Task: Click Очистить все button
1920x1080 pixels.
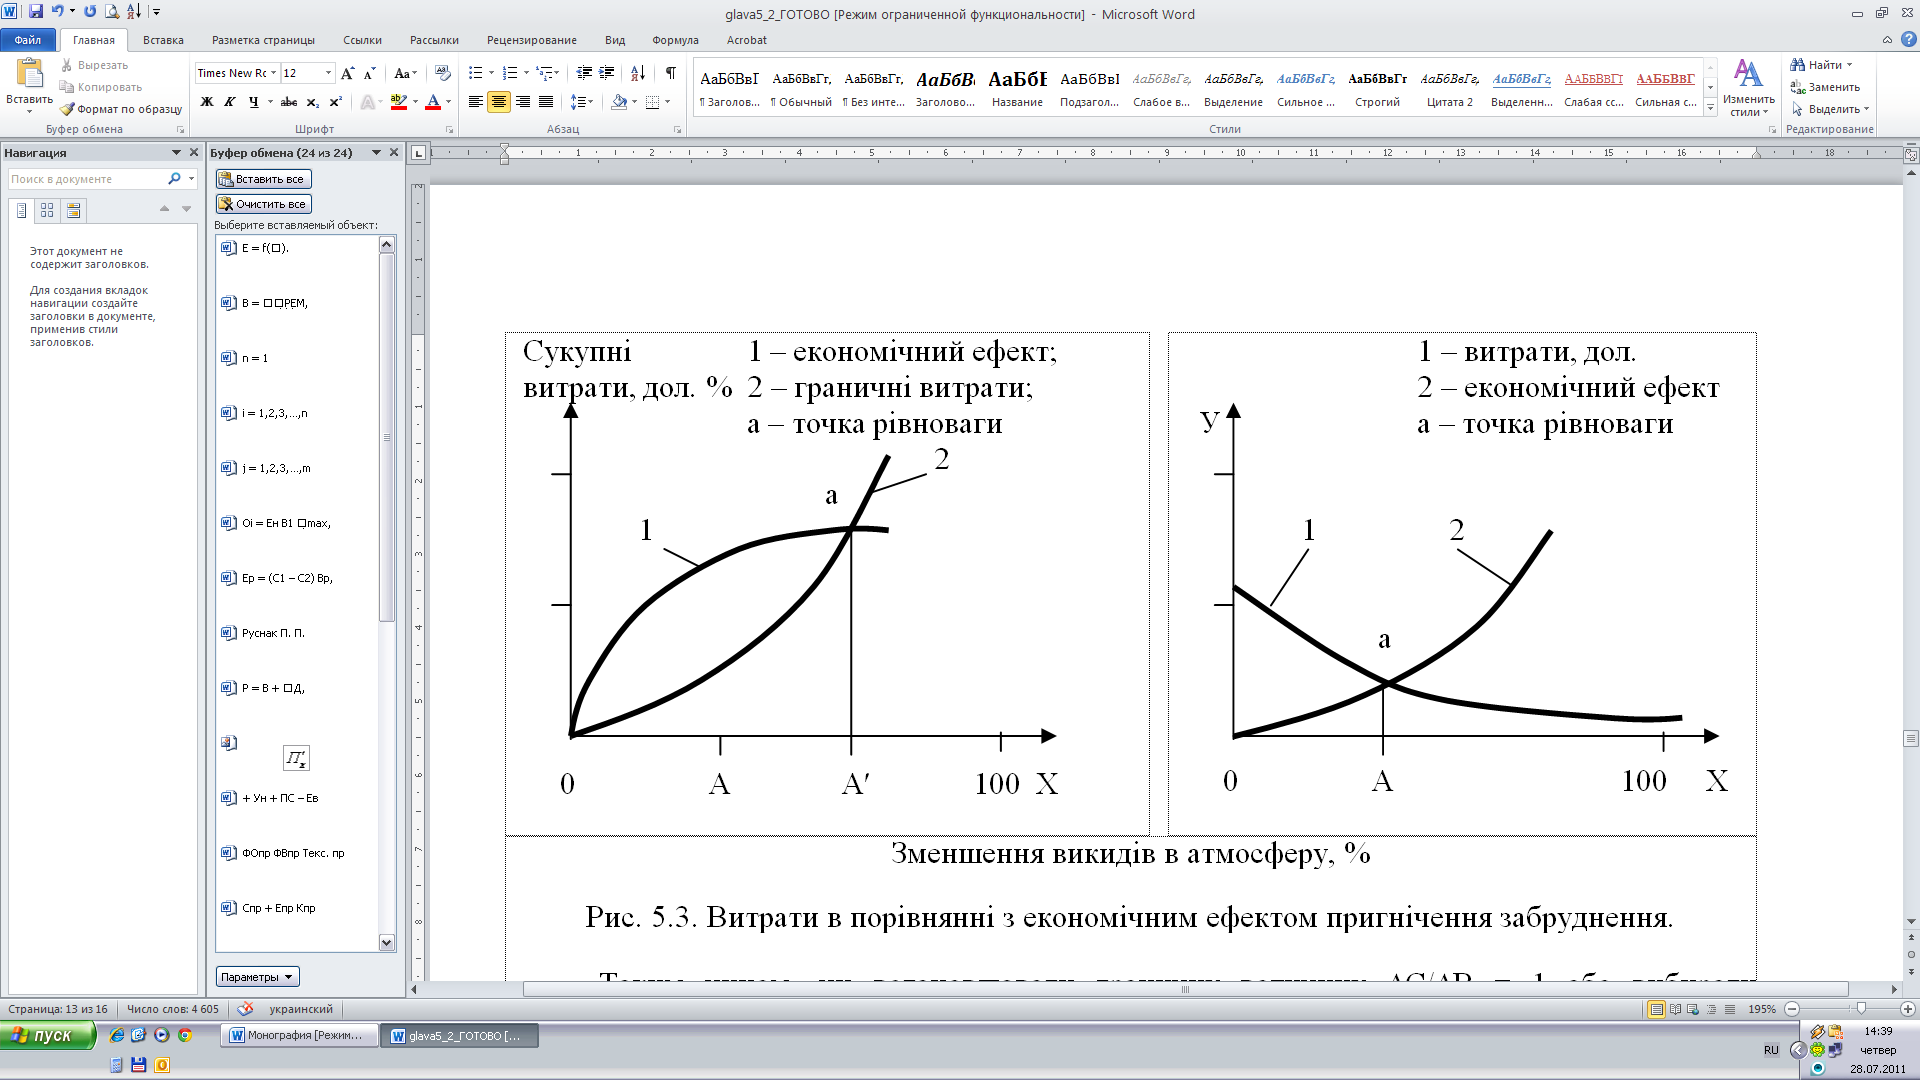Action: (264, 204)
